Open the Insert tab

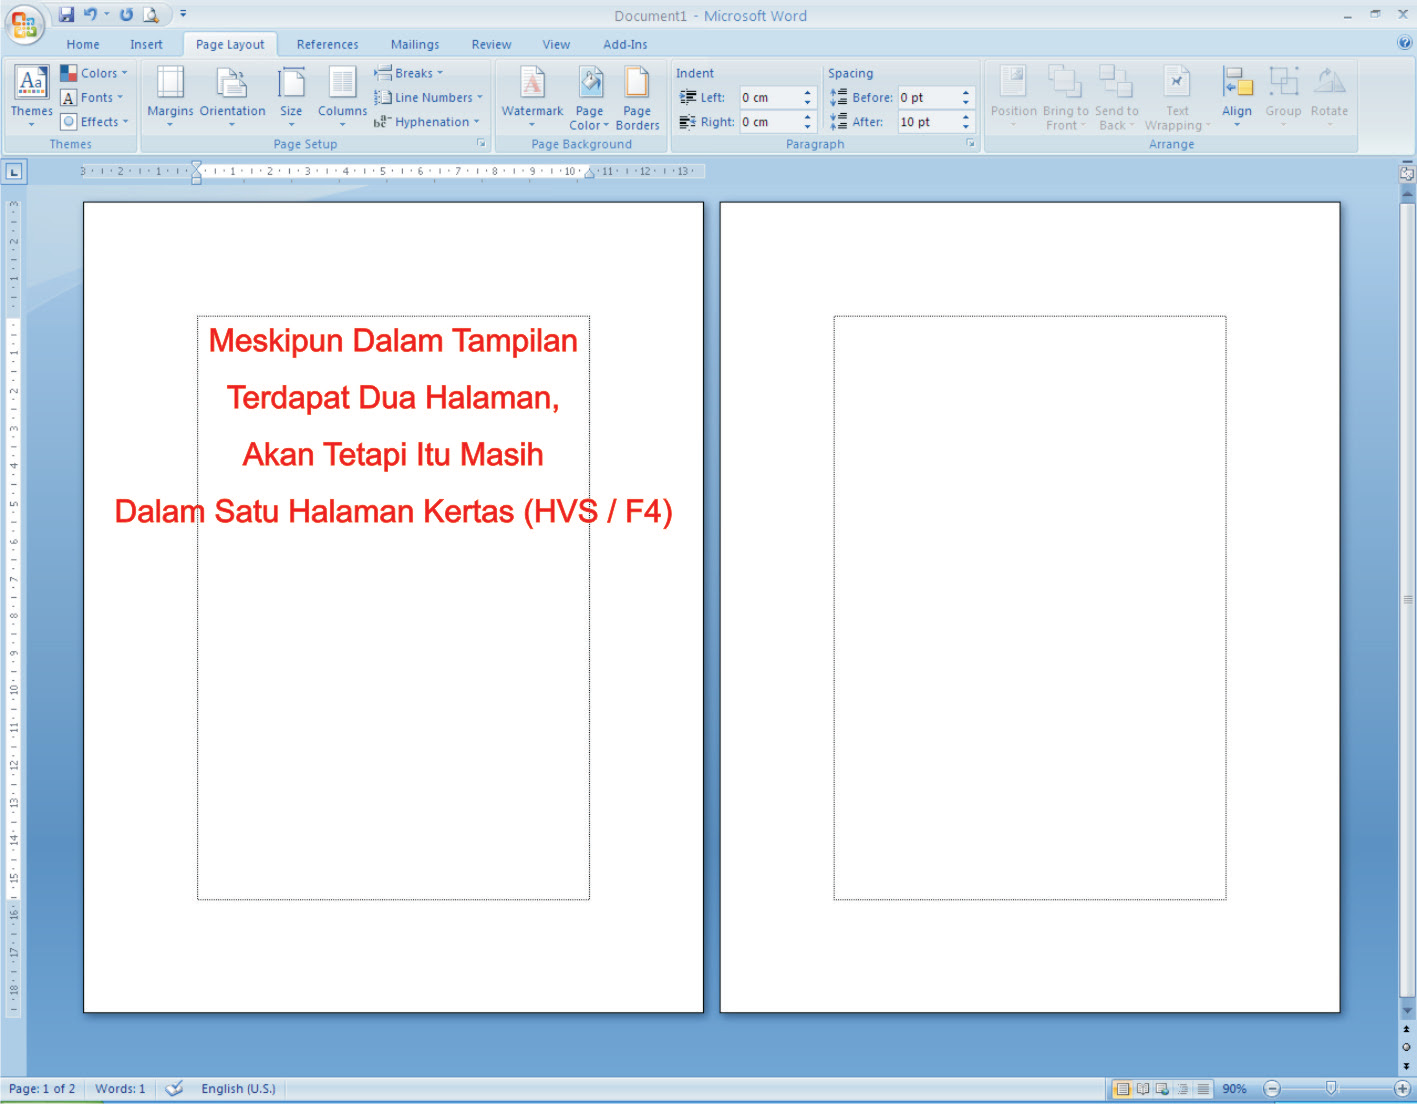tap(146, 45)
